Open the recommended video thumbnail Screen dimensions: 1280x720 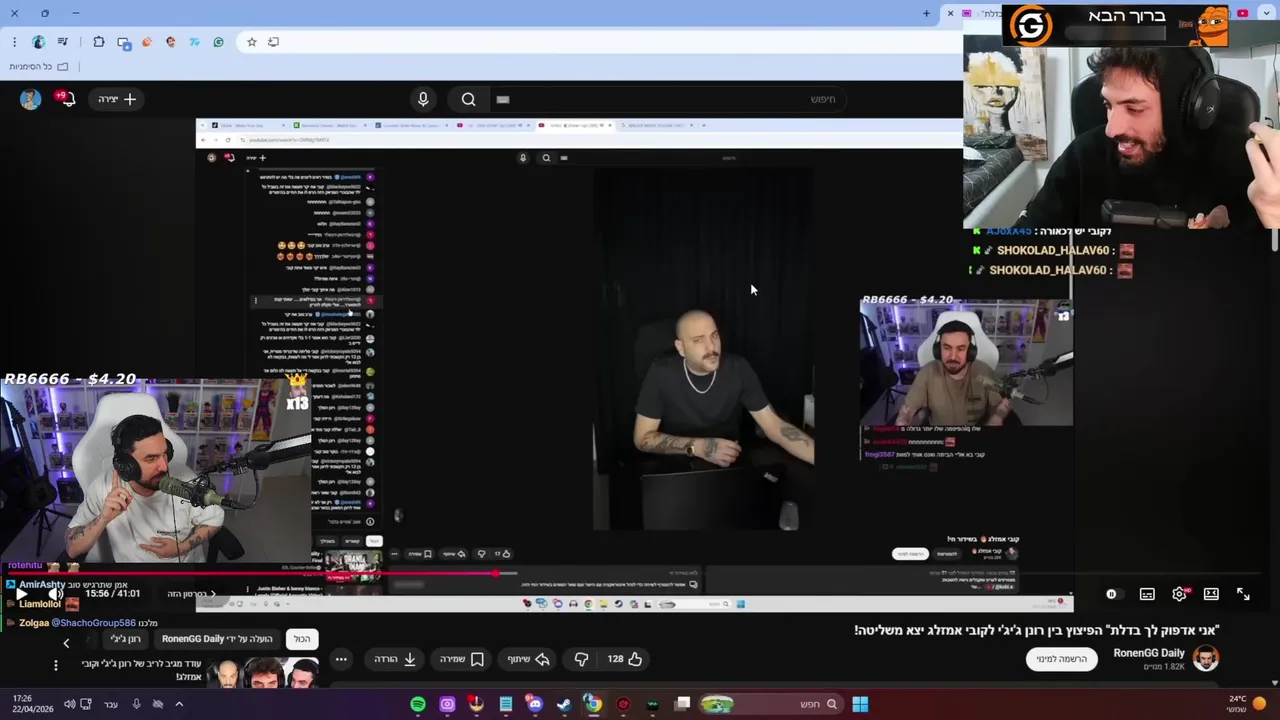point(263,674)
